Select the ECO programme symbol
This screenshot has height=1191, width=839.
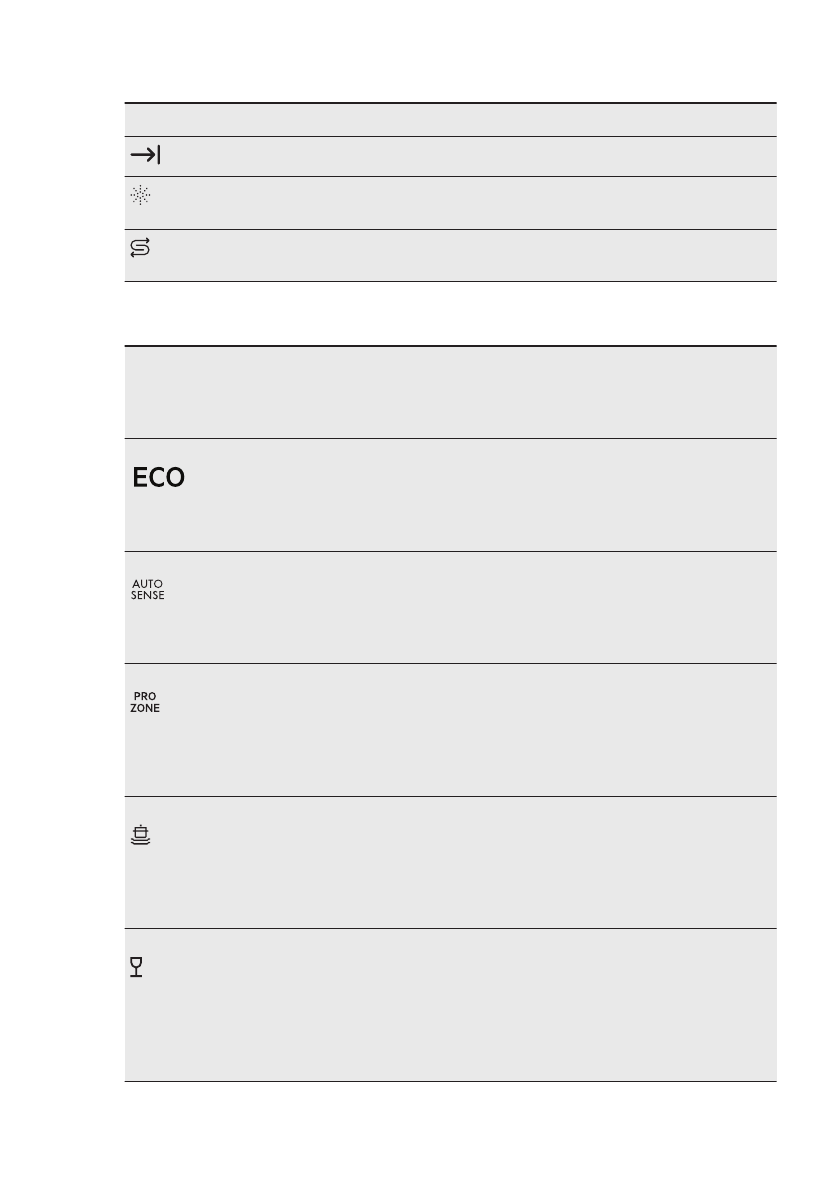click(x=159, y=478)
